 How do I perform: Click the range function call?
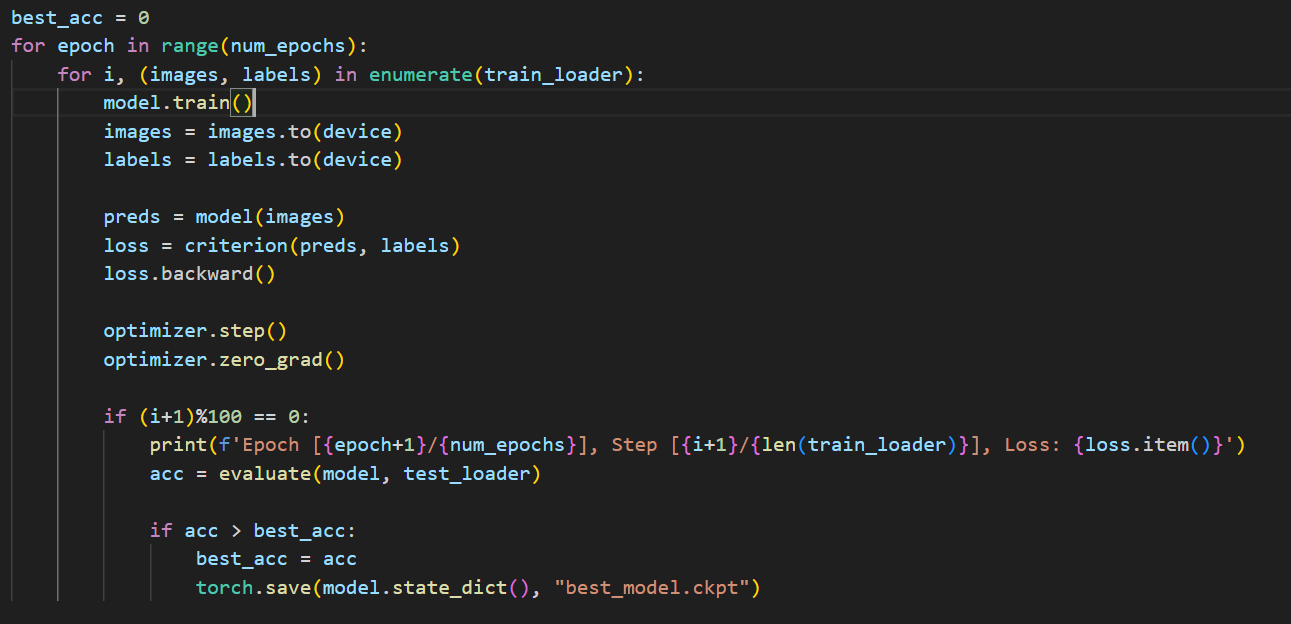(191, 45)
